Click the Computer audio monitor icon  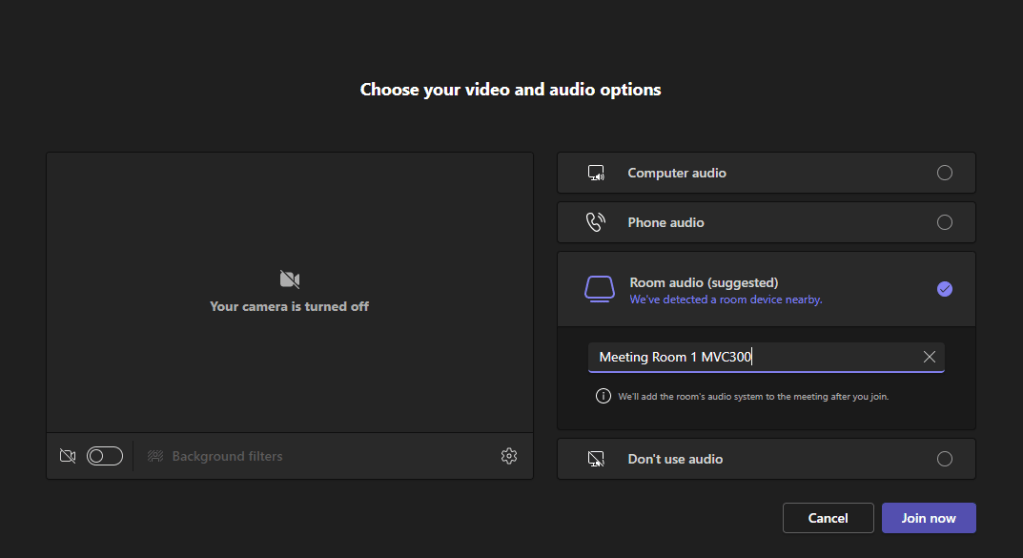(596, 173)
